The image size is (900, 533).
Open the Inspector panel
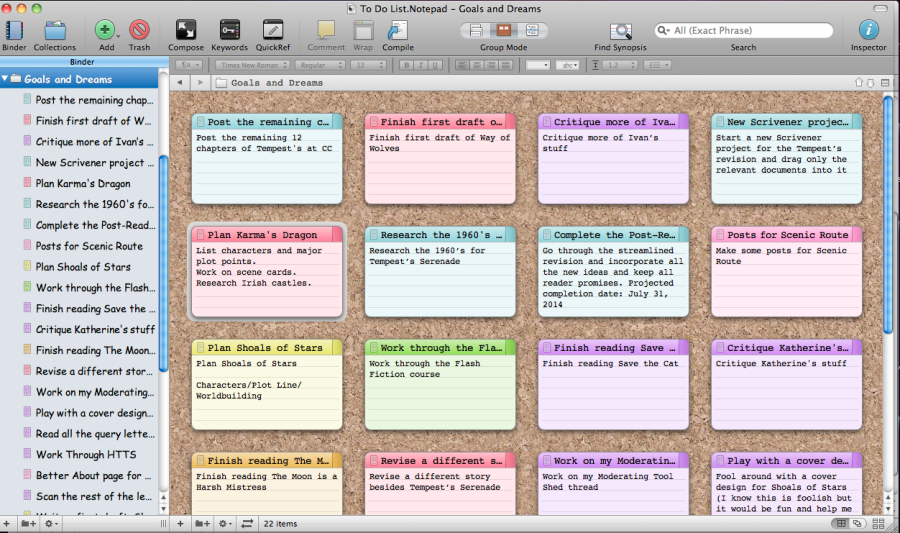(x=868, y=30)
